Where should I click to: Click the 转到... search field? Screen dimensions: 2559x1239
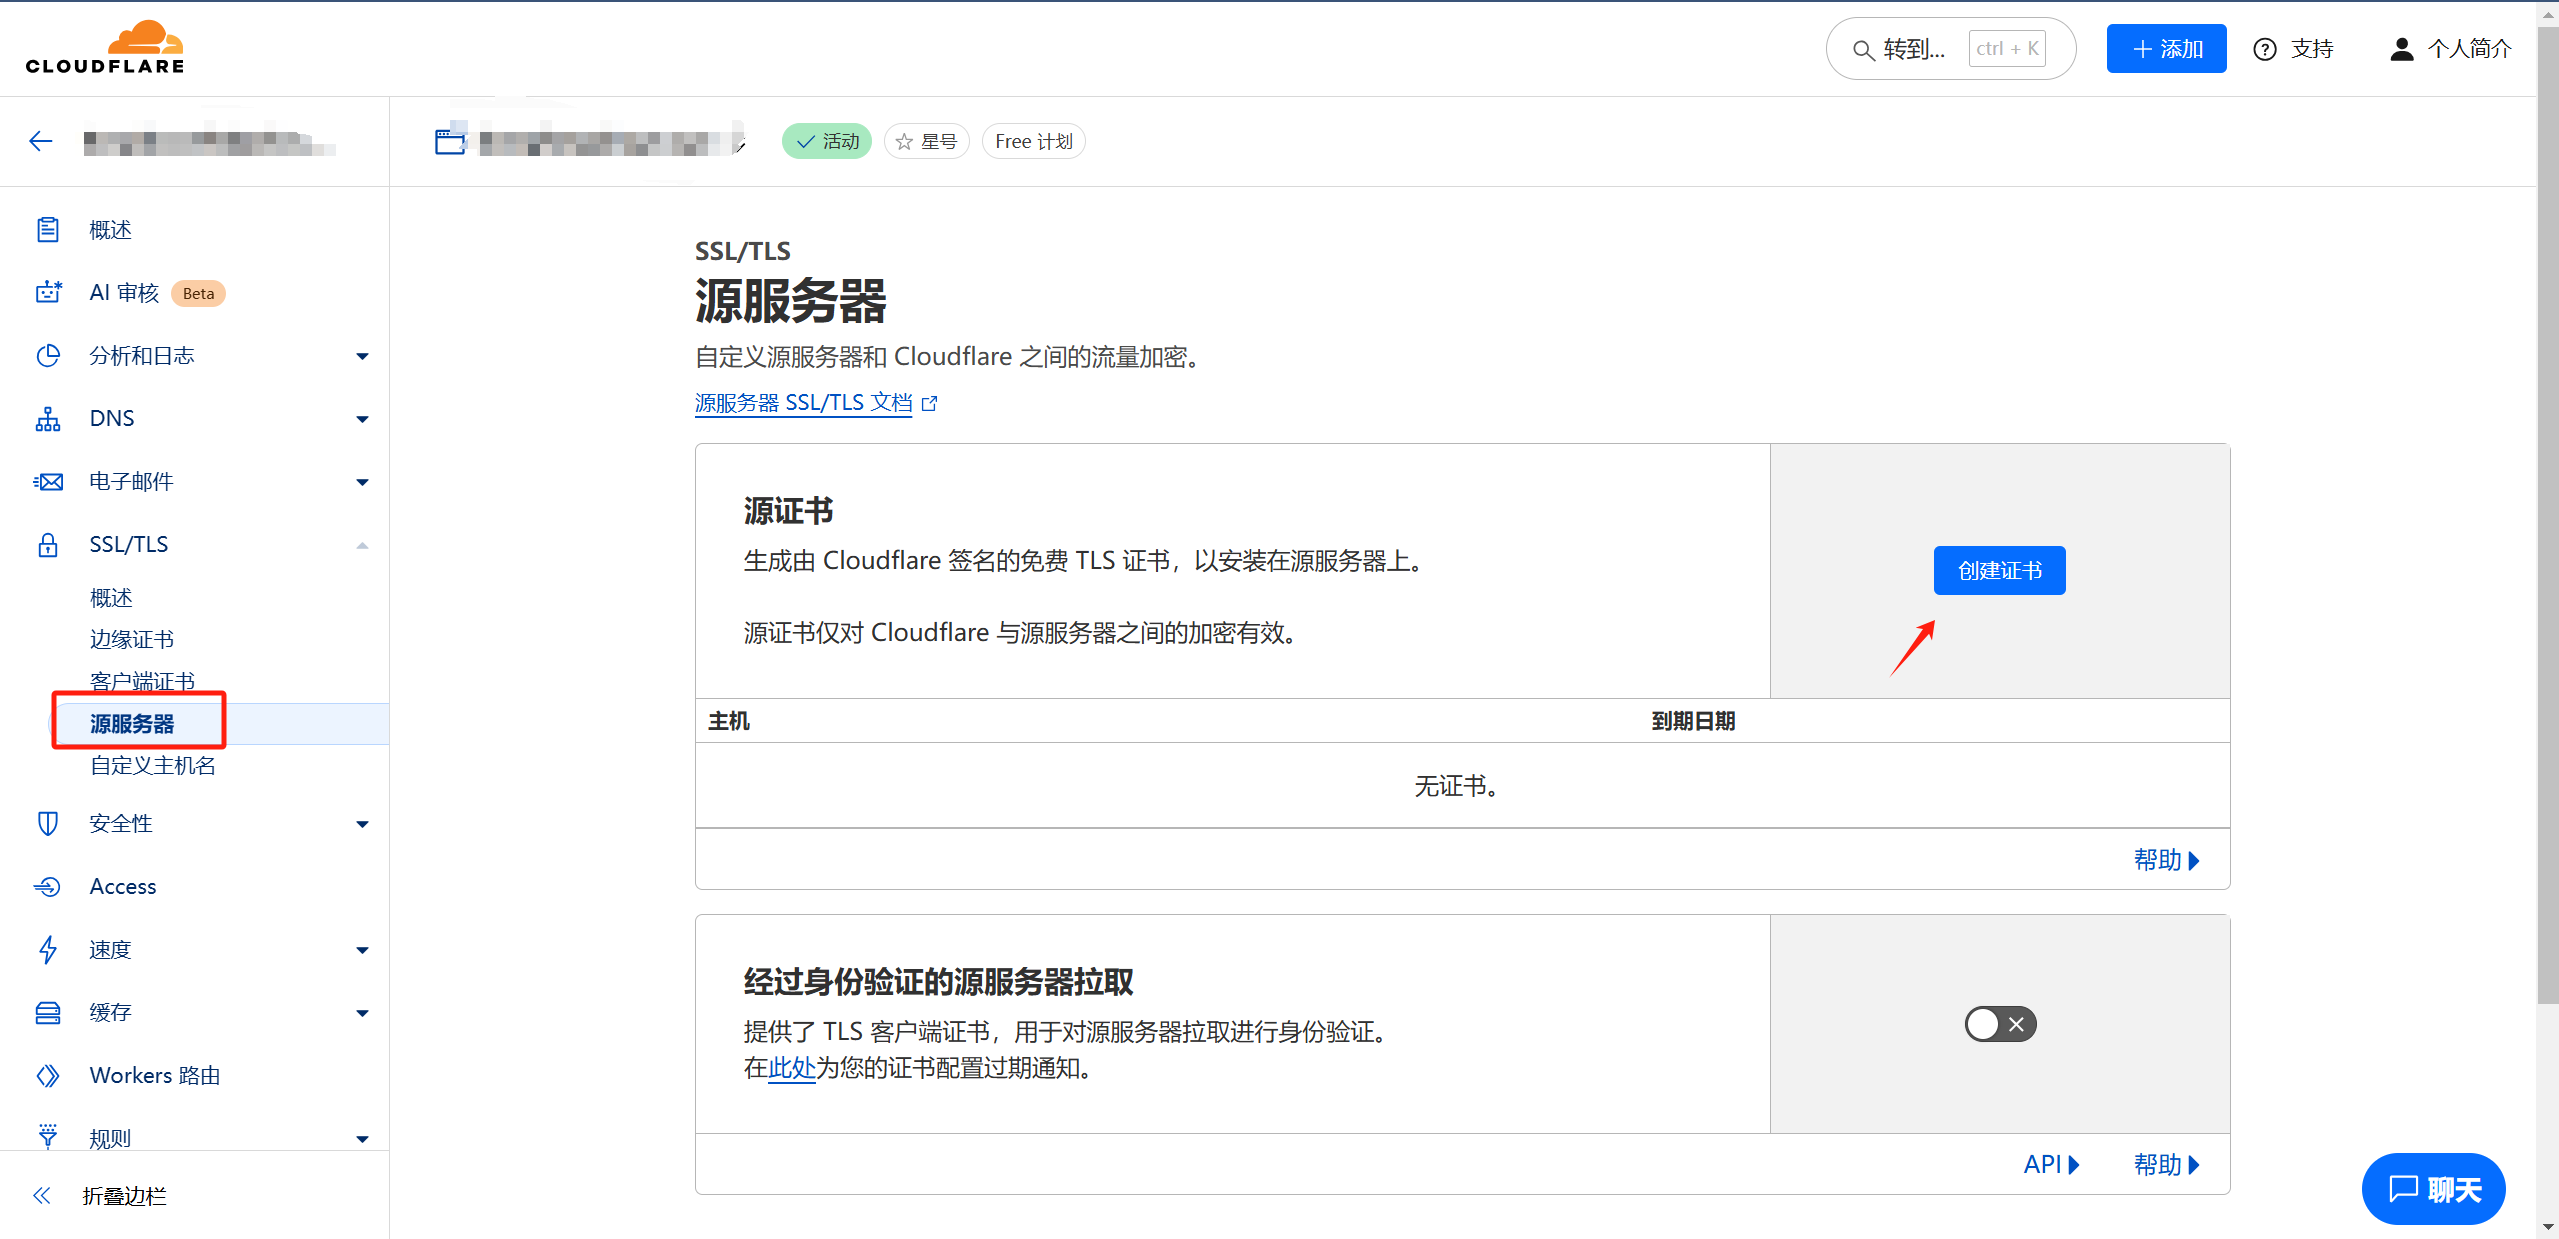(1950, 49)
